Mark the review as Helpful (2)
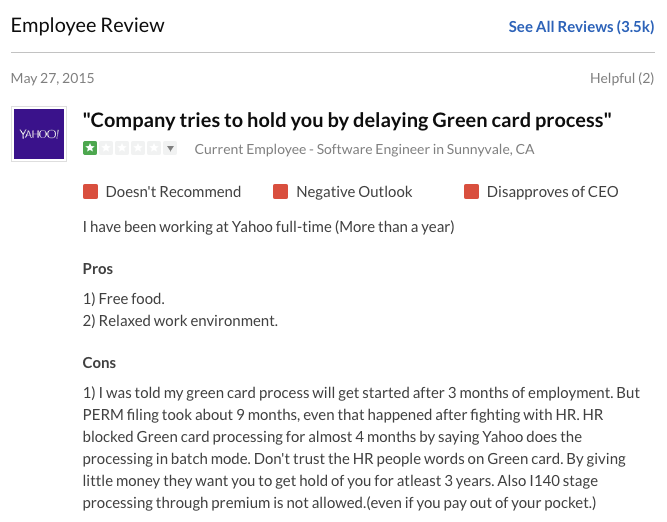Image resolution: width=667 pixels, height=522 pixels. pos(621,78)
